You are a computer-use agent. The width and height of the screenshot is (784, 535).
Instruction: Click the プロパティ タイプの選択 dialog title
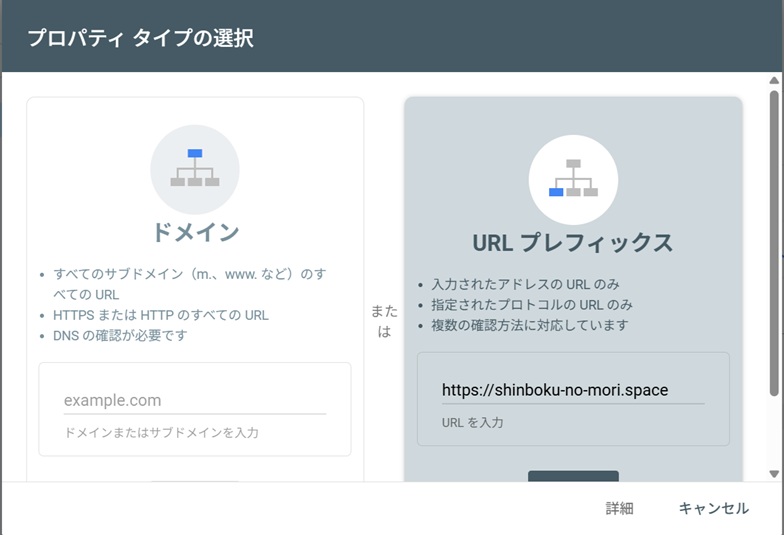pyautogui.click(x=140, y=38)
